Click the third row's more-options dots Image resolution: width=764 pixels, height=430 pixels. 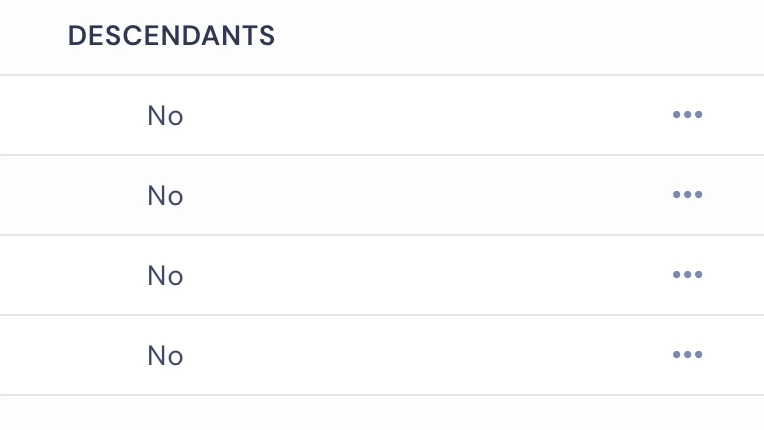(687, 275)
